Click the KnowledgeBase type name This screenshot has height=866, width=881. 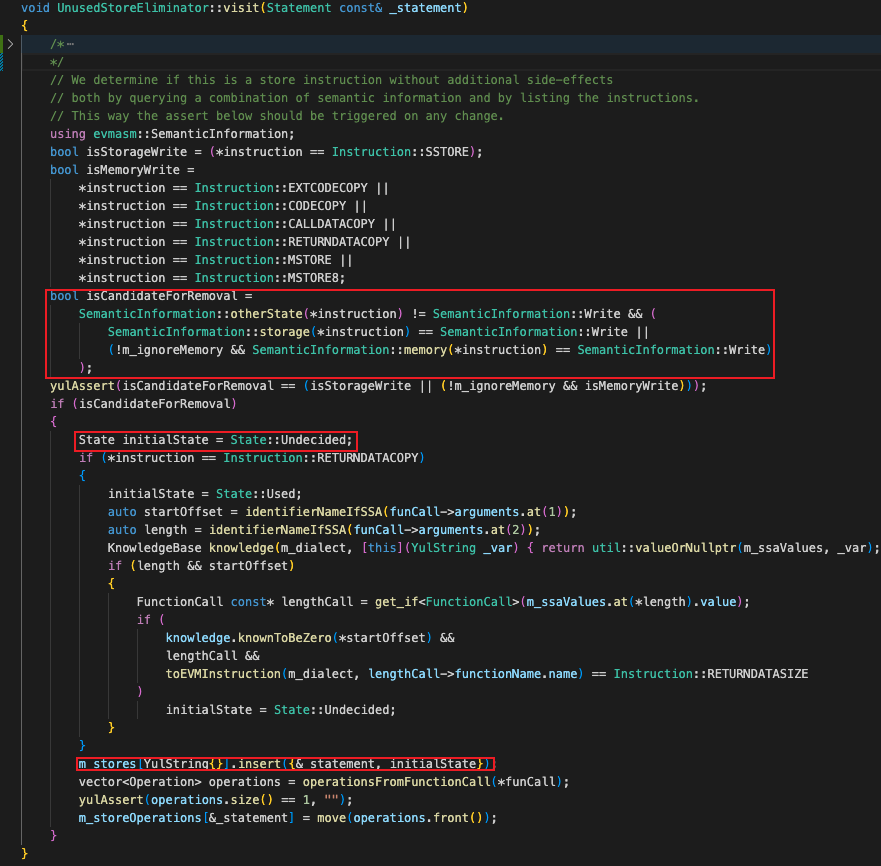155,547
